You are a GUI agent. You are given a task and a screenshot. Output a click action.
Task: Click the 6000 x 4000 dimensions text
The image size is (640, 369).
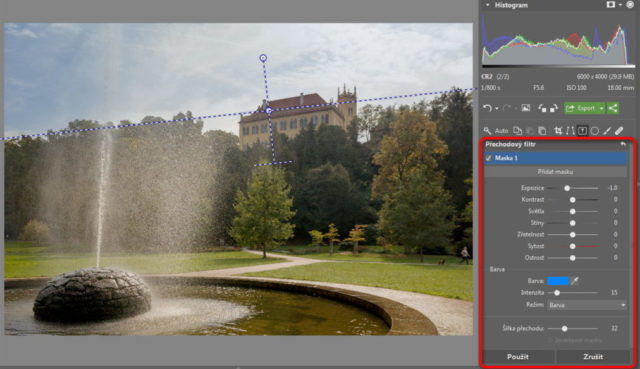591,77
